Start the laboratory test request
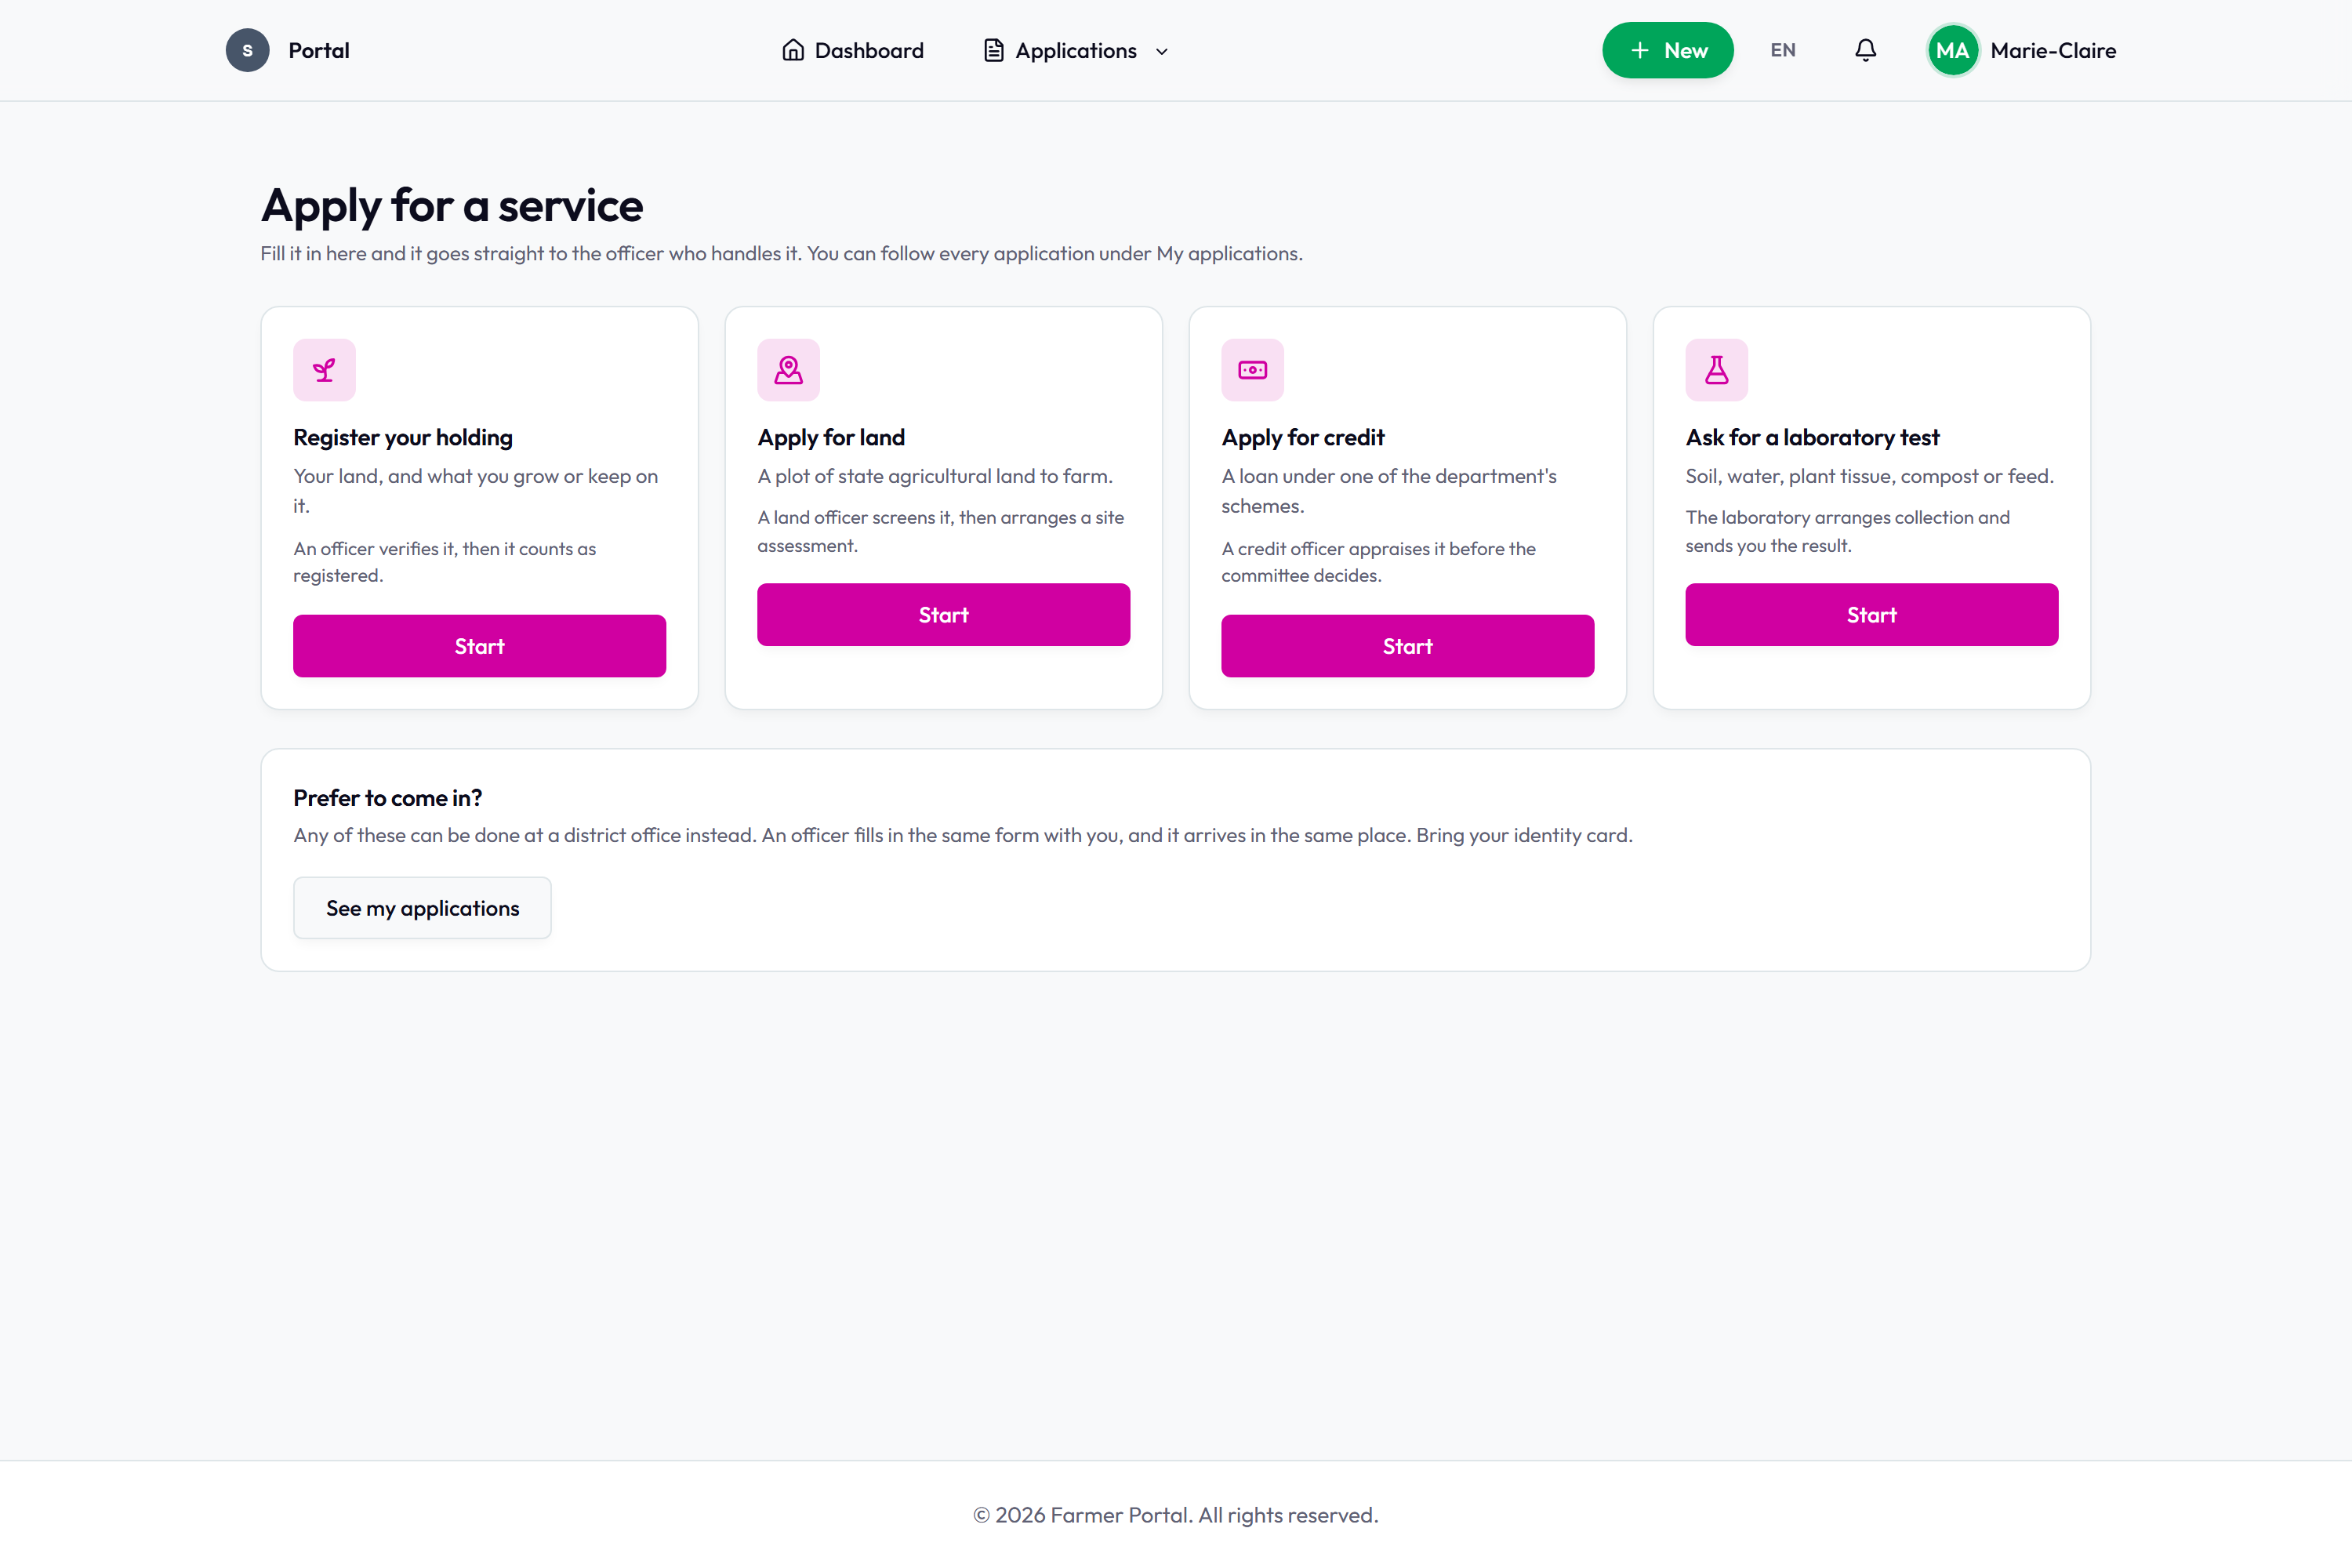Viewport: 2352px width, 1568px height. [1871, 615]
